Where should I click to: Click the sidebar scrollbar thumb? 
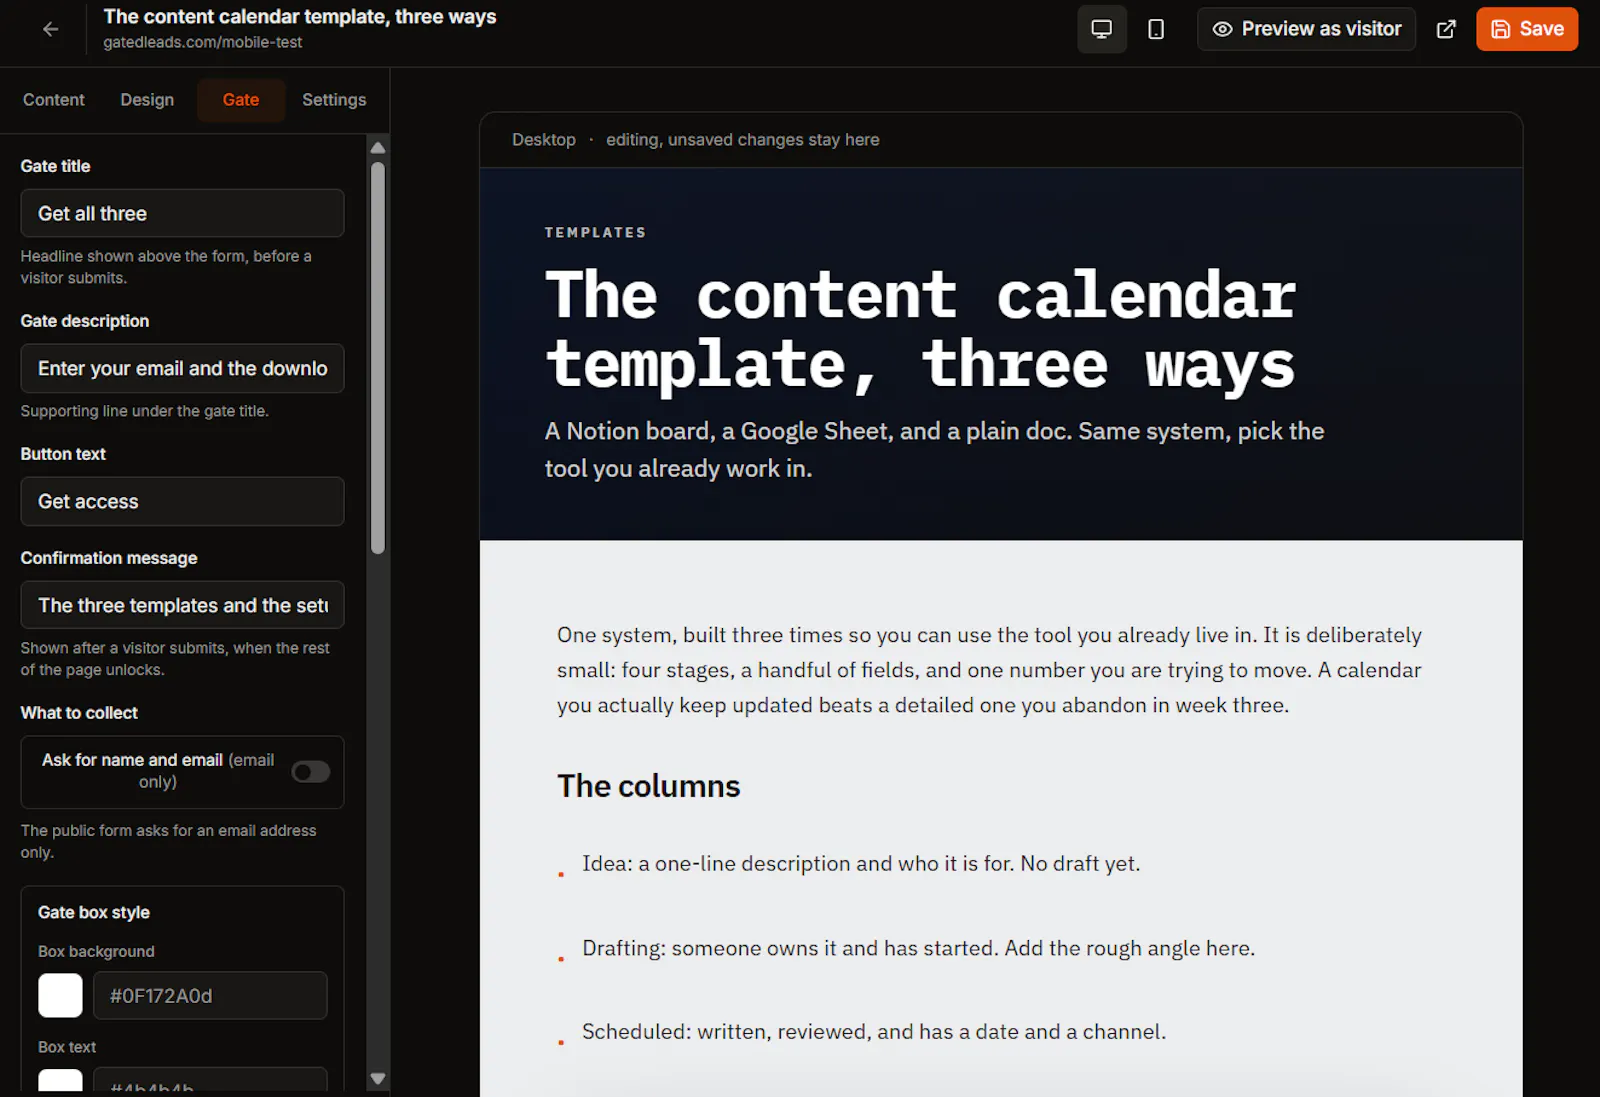[x=378, y=357]
